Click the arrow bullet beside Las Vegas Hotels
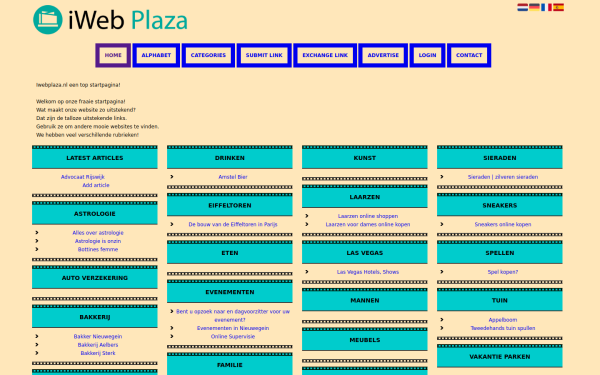The height and width of the screenshot is (375, 600). point(307,272)
